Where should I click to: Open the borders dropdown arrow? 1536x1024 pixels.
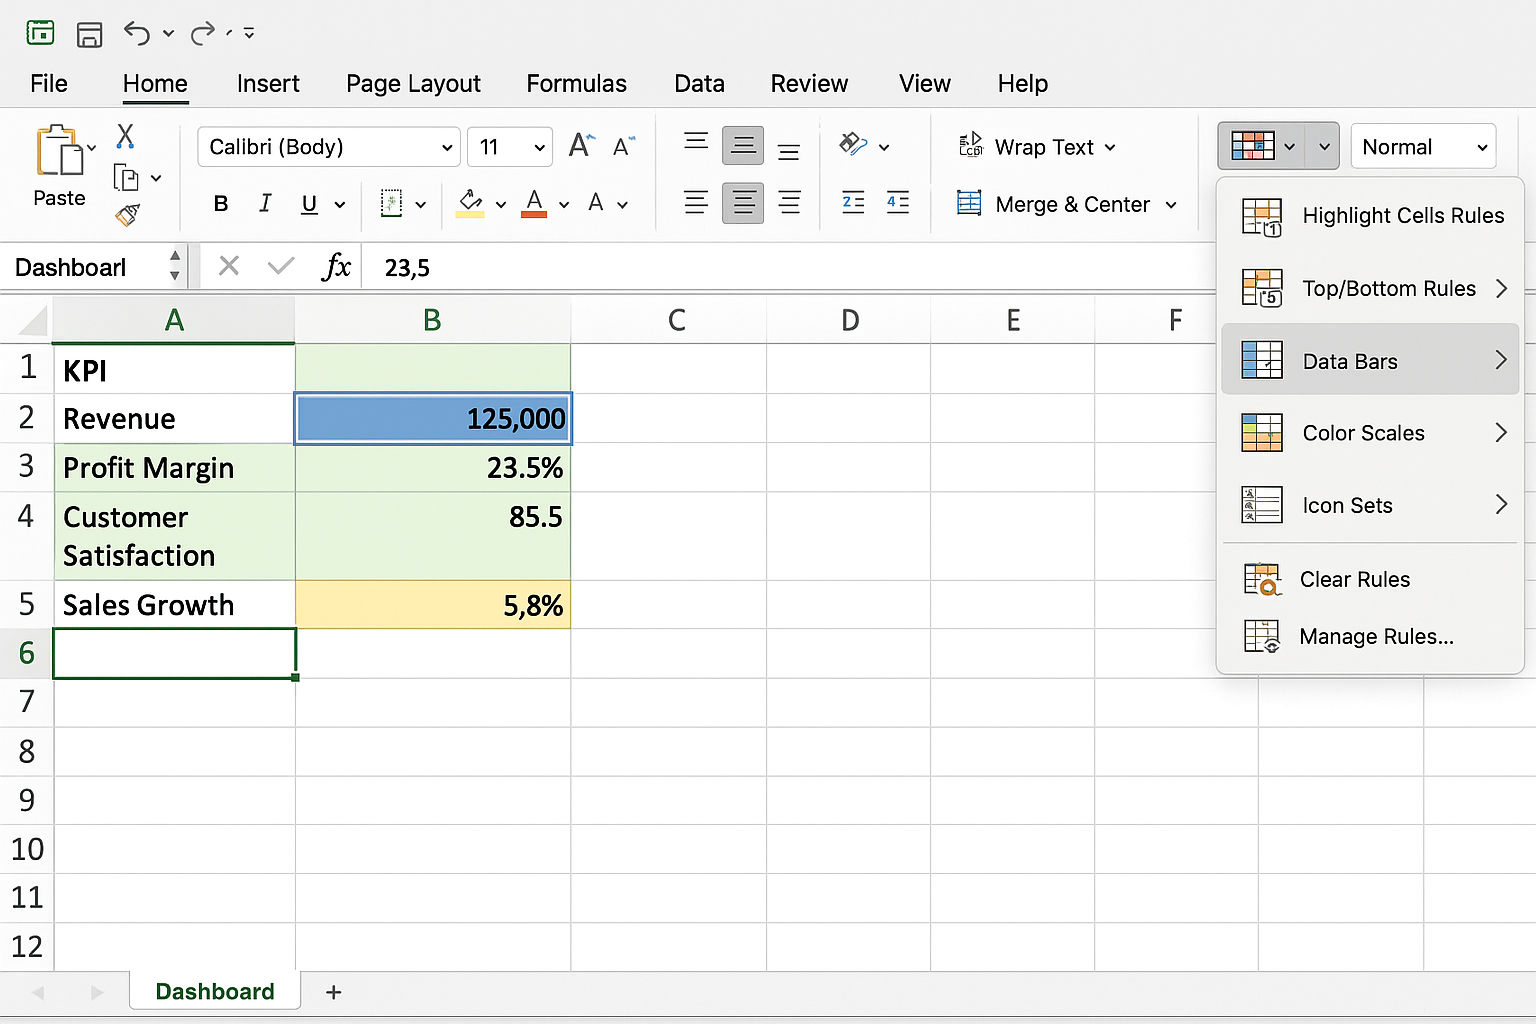point(421,205)
